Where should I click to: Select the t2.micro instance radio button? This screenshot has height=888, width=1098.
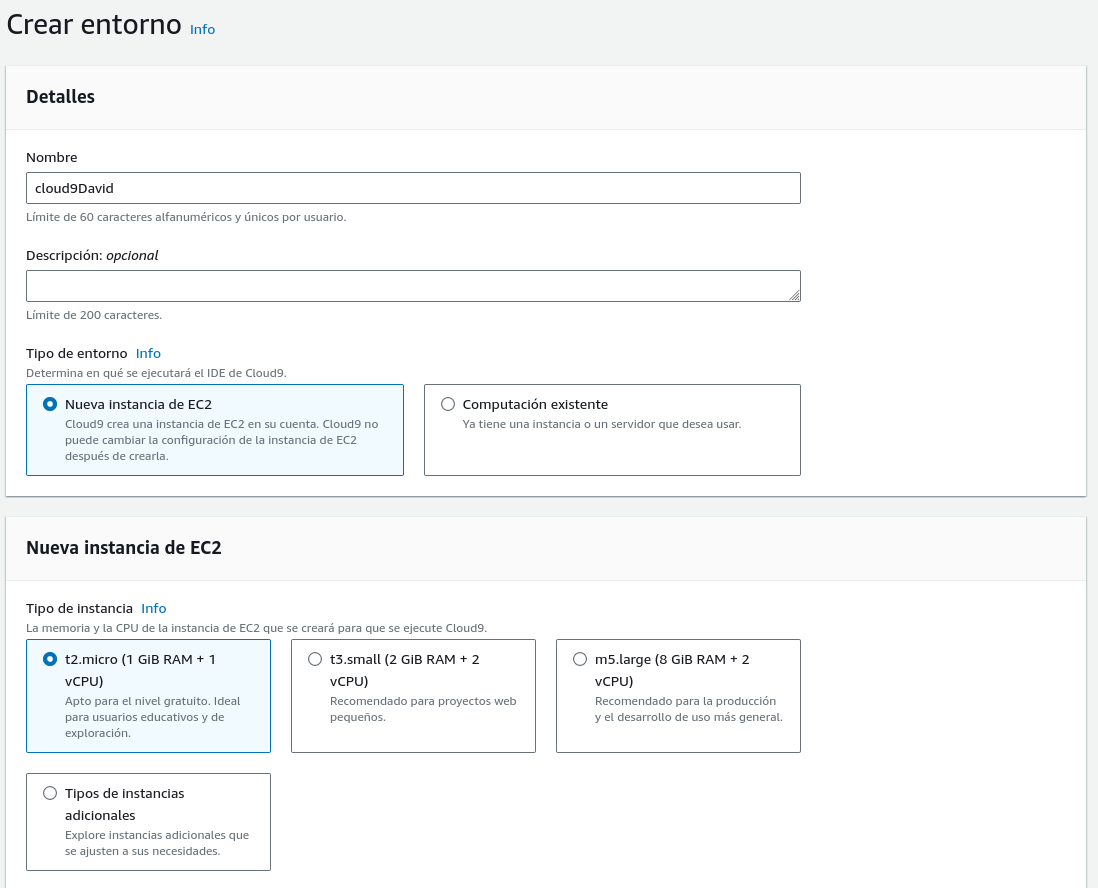[x=50, y=659]
